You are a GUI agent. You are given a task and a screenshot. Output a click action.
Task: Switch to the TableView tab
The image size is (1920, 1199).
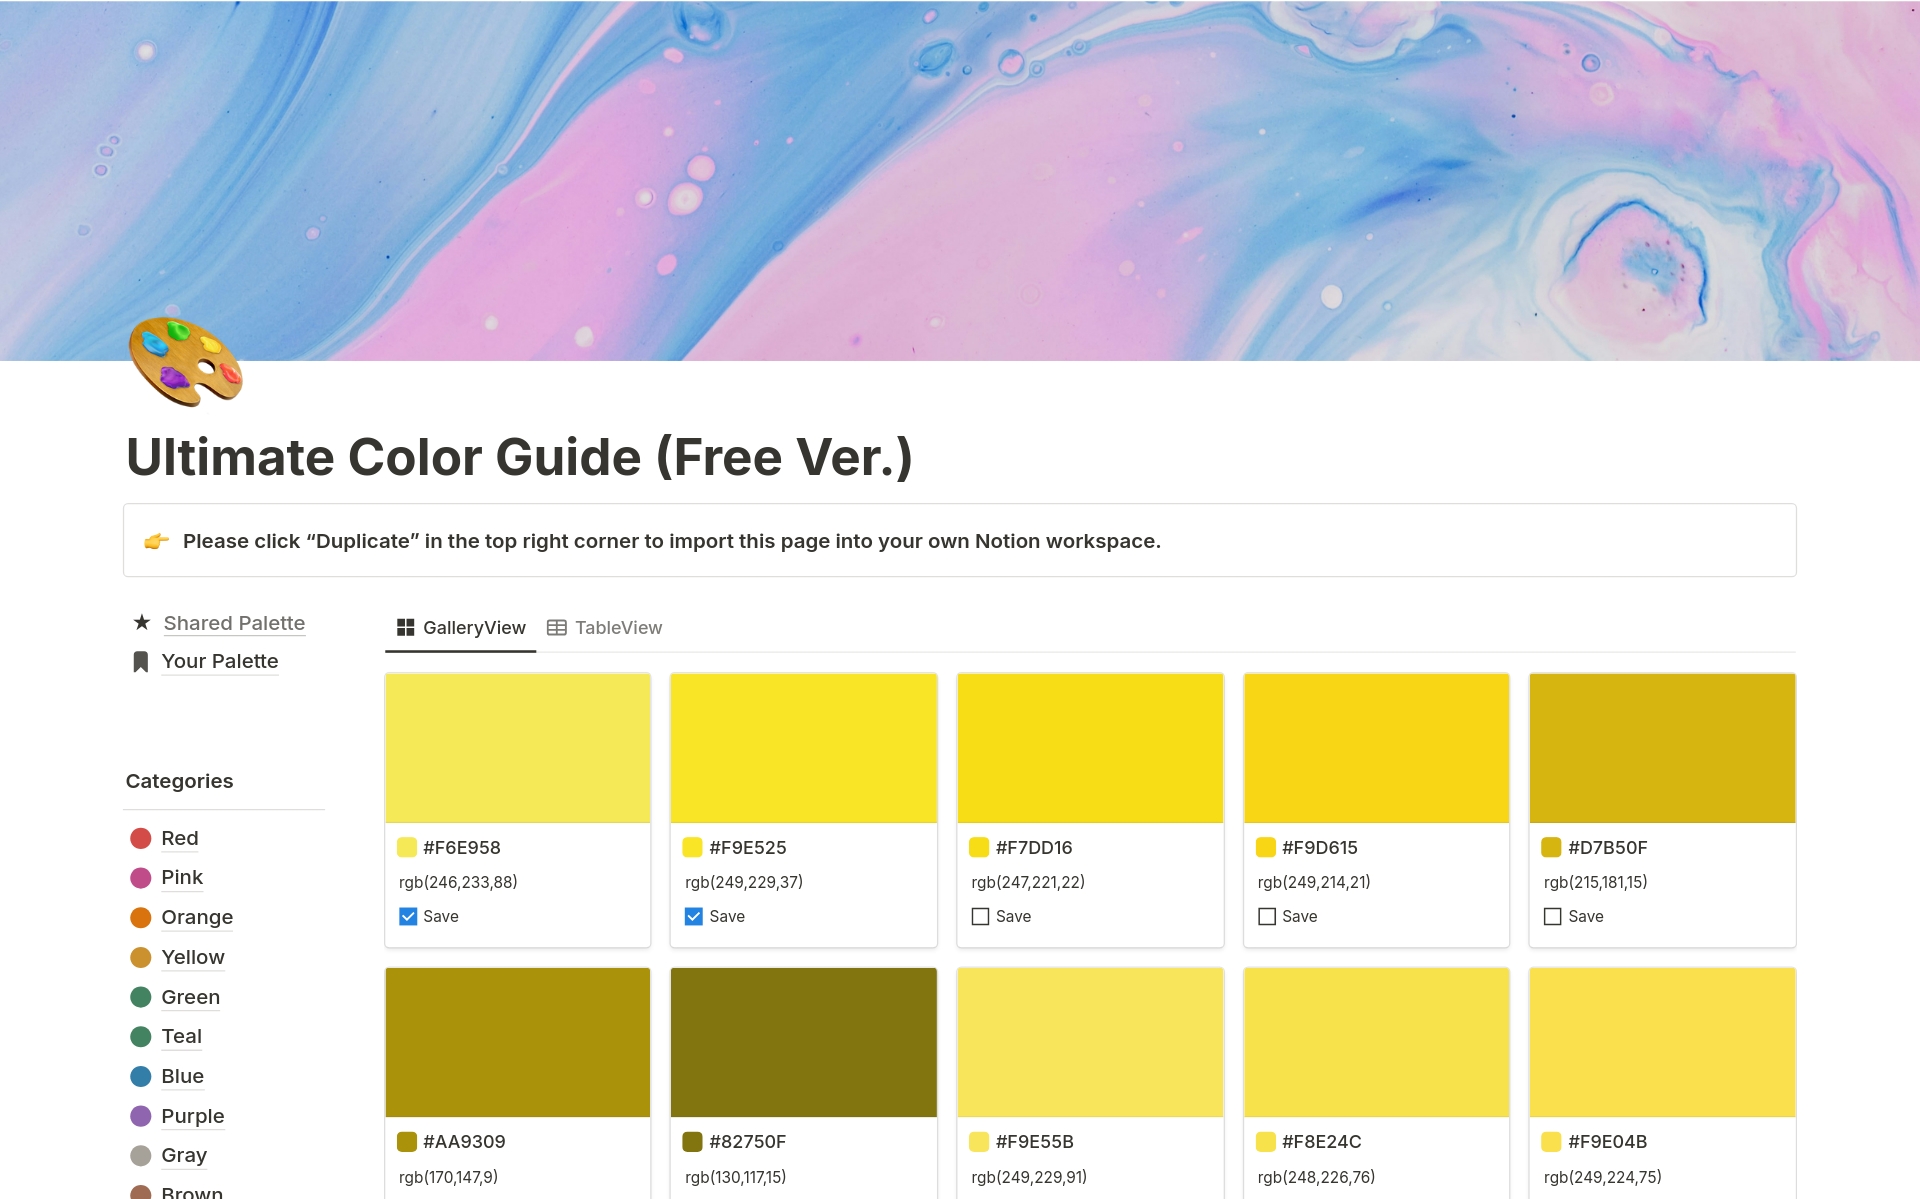click(605, 628)
